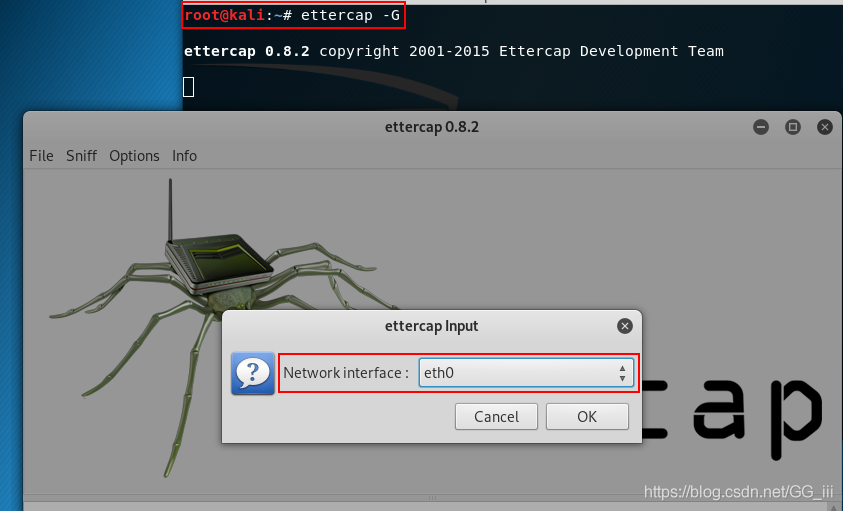
Task: Open the Options menu
Action: [x=134, y=156]
